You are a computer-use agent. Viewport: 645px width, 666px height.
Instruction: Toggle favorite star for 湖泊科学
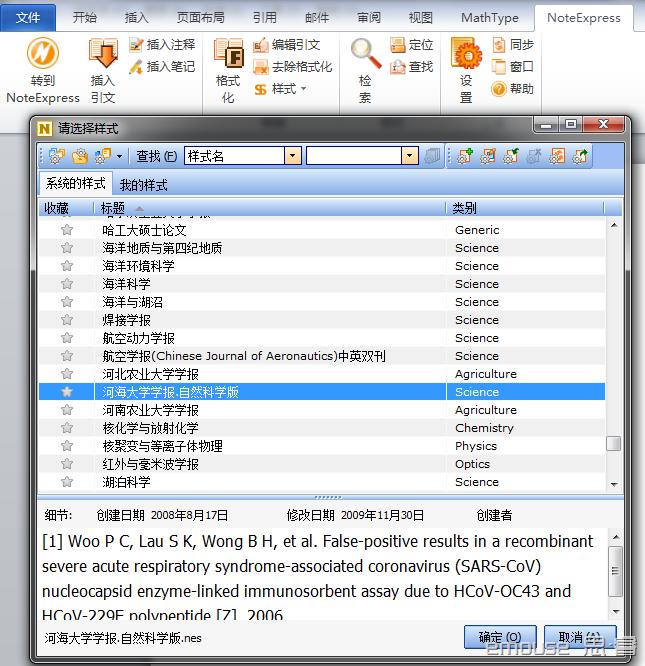pos(67,482)
